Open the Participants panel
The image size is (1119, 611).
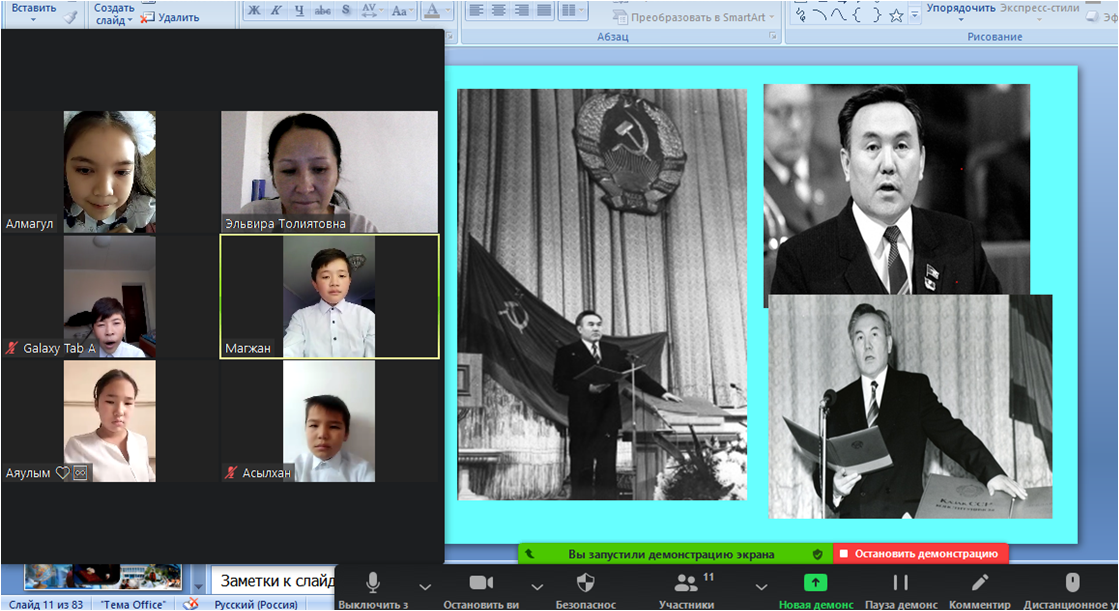[687, 583]
